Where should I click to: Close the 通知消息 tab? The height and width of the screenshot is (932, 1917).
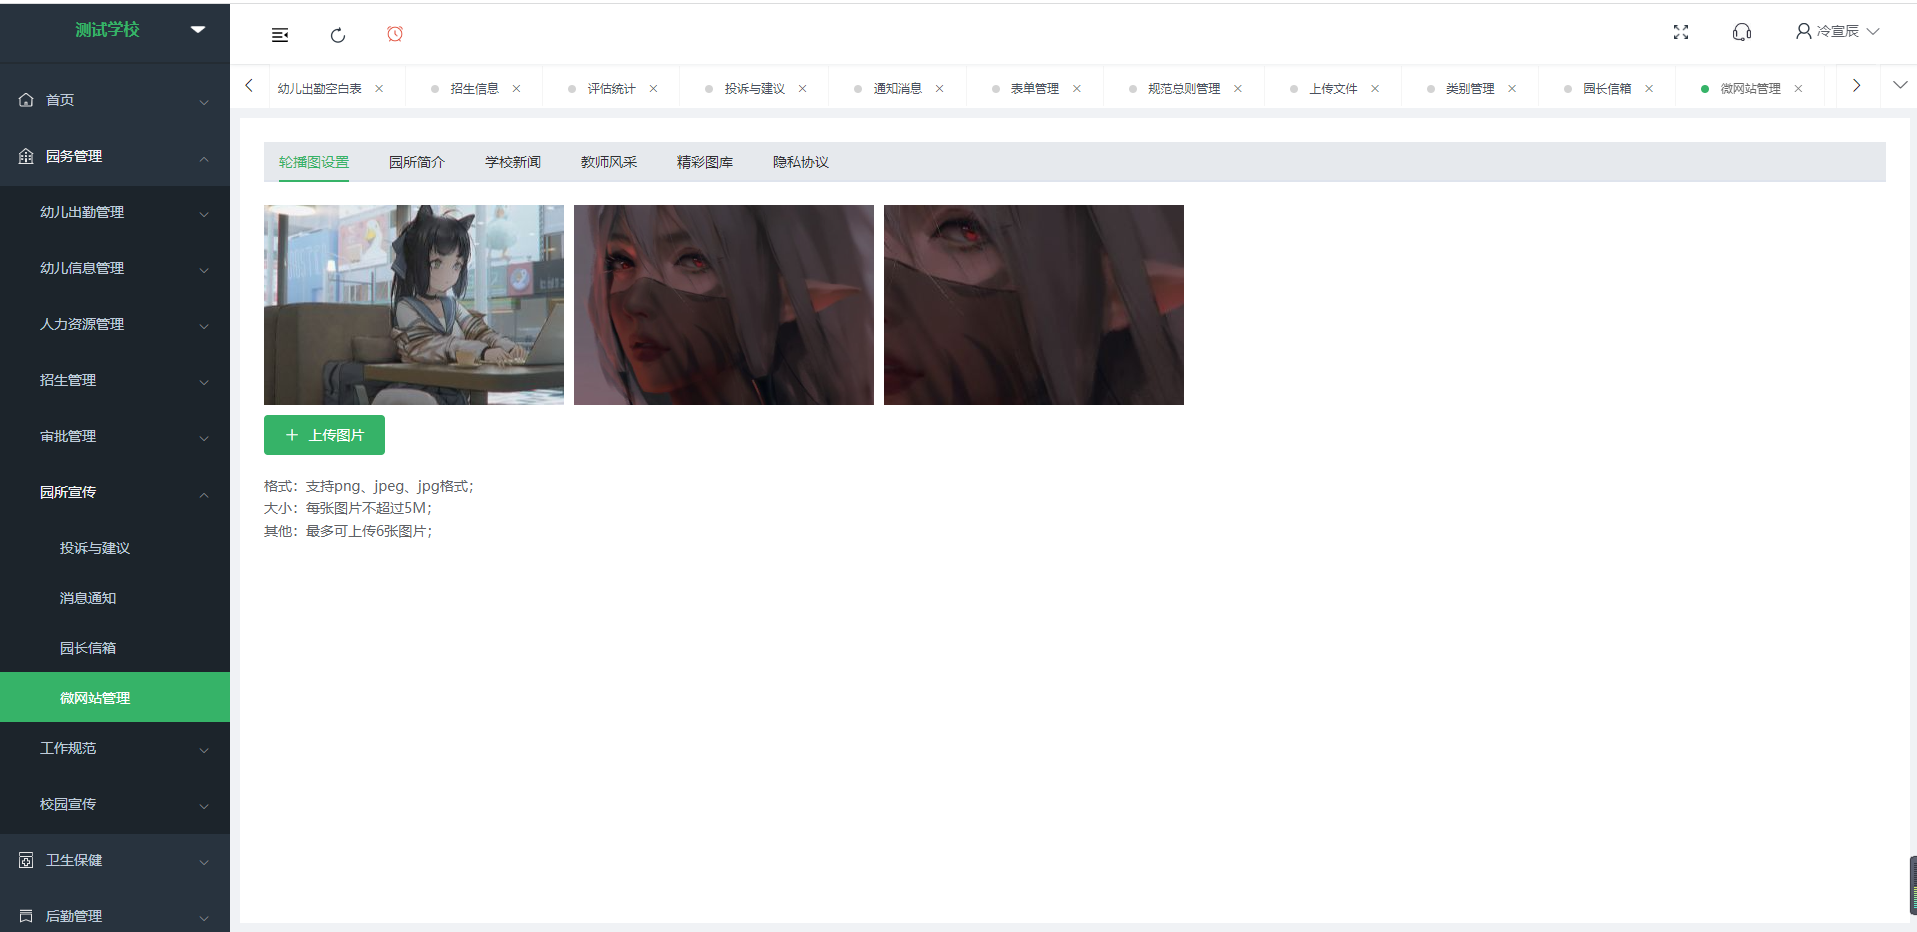pos(939,89)
